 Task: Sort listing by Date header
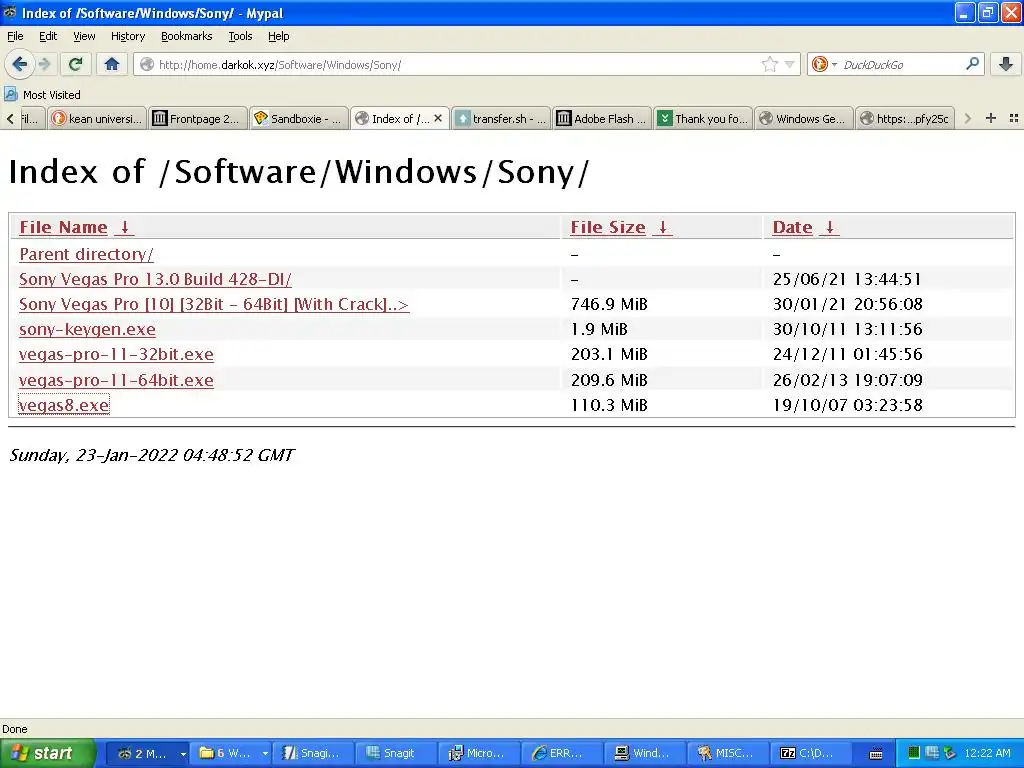792,227
